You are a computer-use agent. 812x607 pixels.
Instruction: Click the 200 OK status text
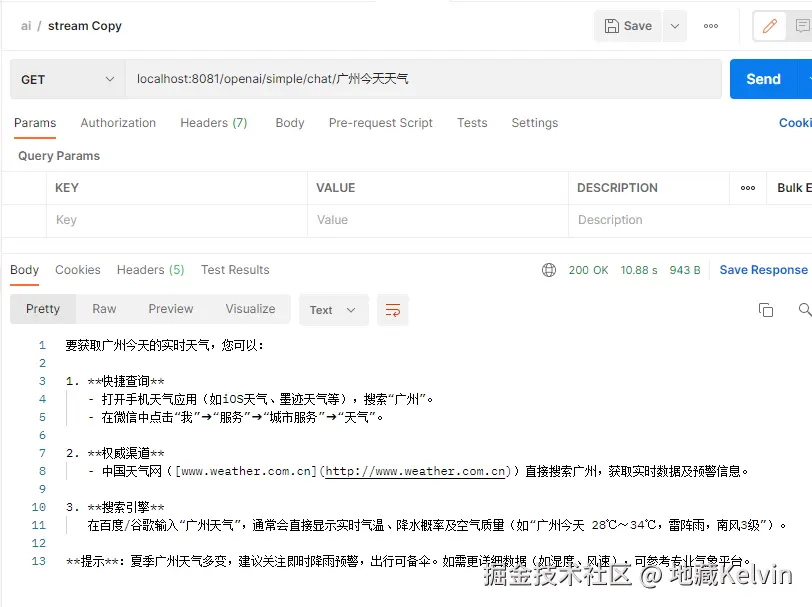(588, 270)
